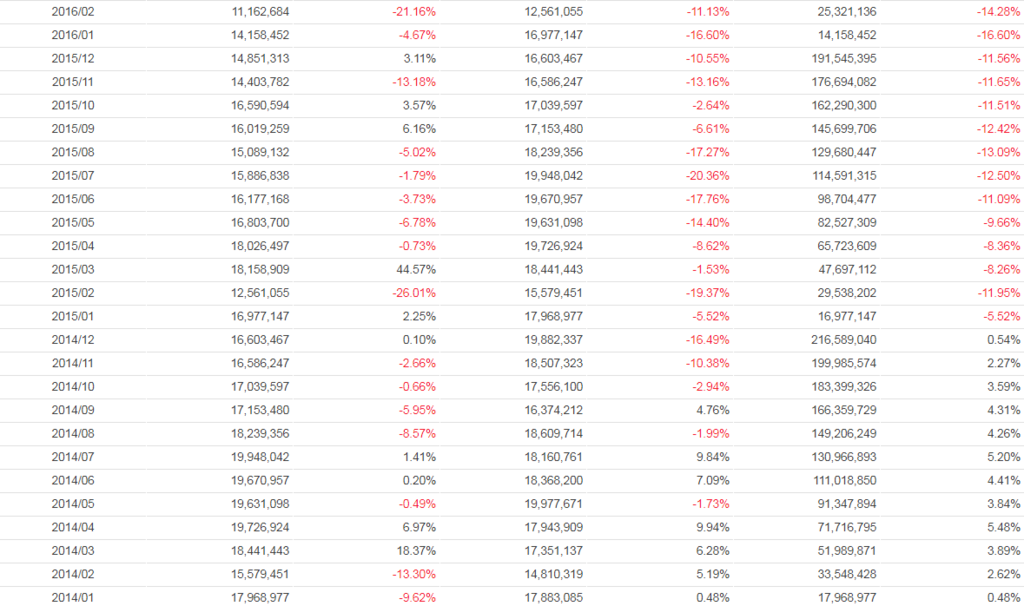Select the 5.48% cell in 2014/04 row
This screenshot has height=606, width=1024.
pyautogui.click(x=1003, y=528)
